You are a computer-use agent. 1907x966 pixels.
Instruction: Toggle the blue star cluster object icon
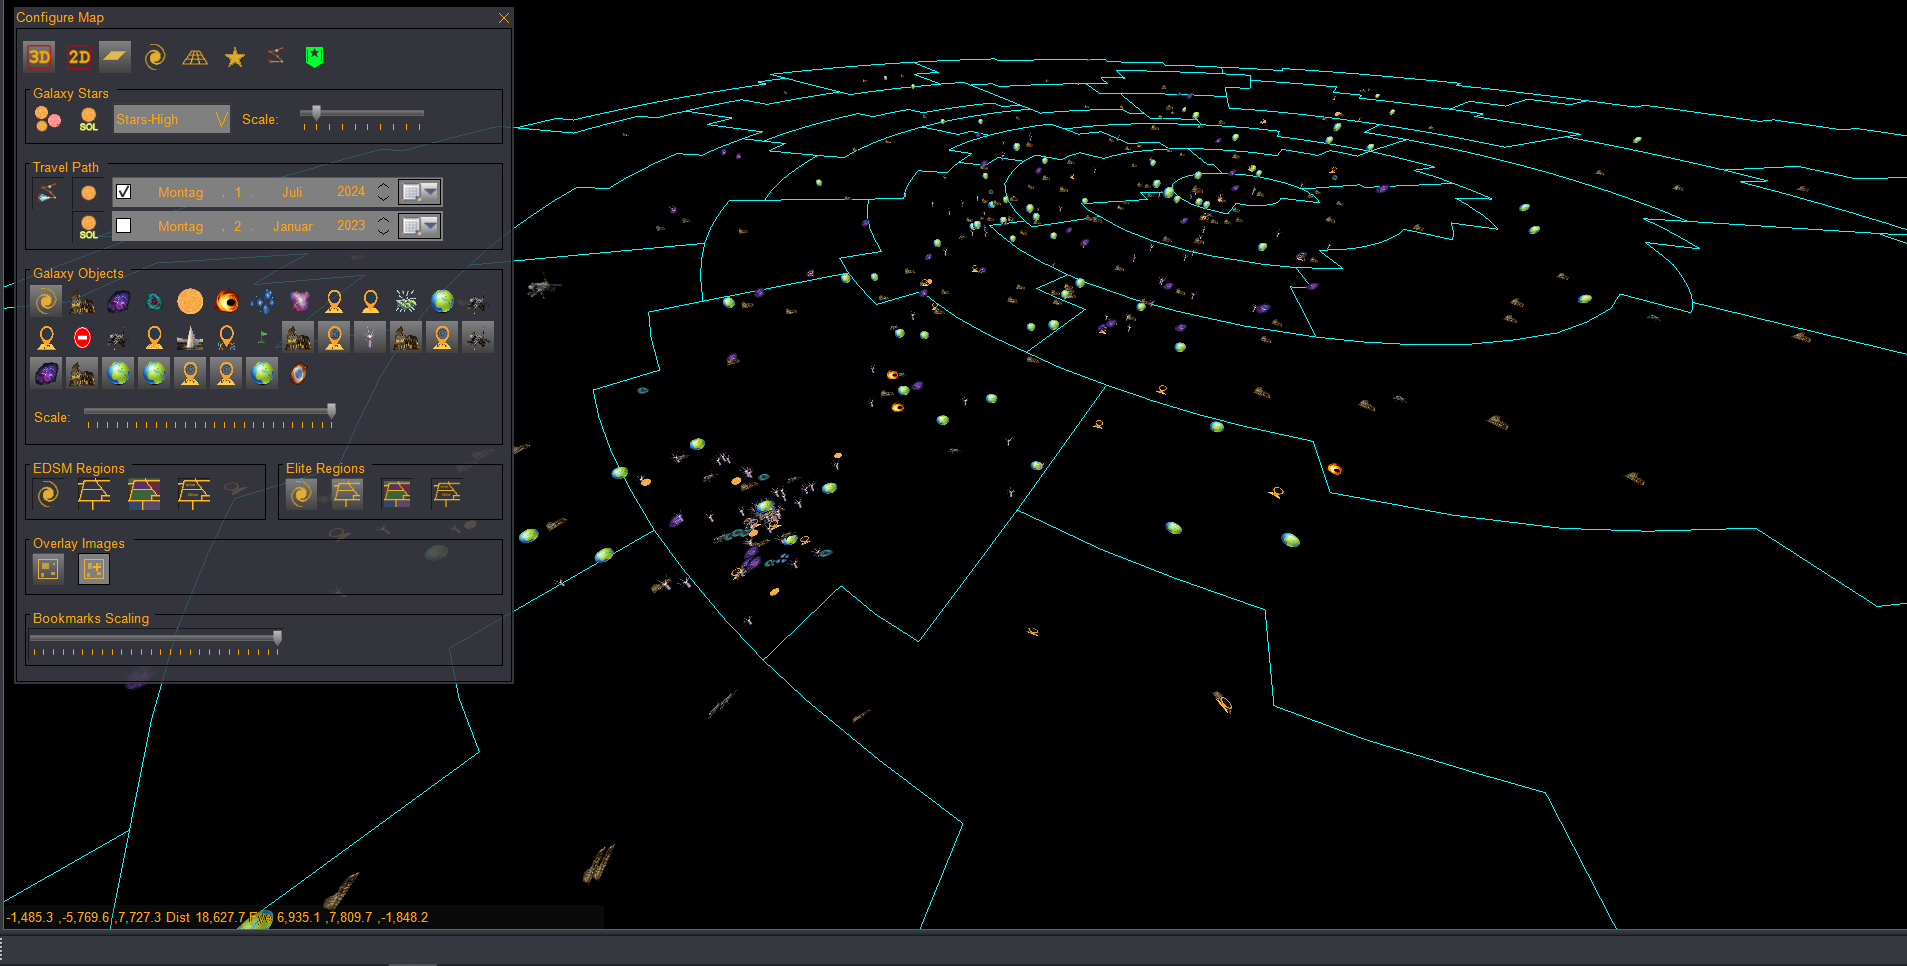[263, 301]
